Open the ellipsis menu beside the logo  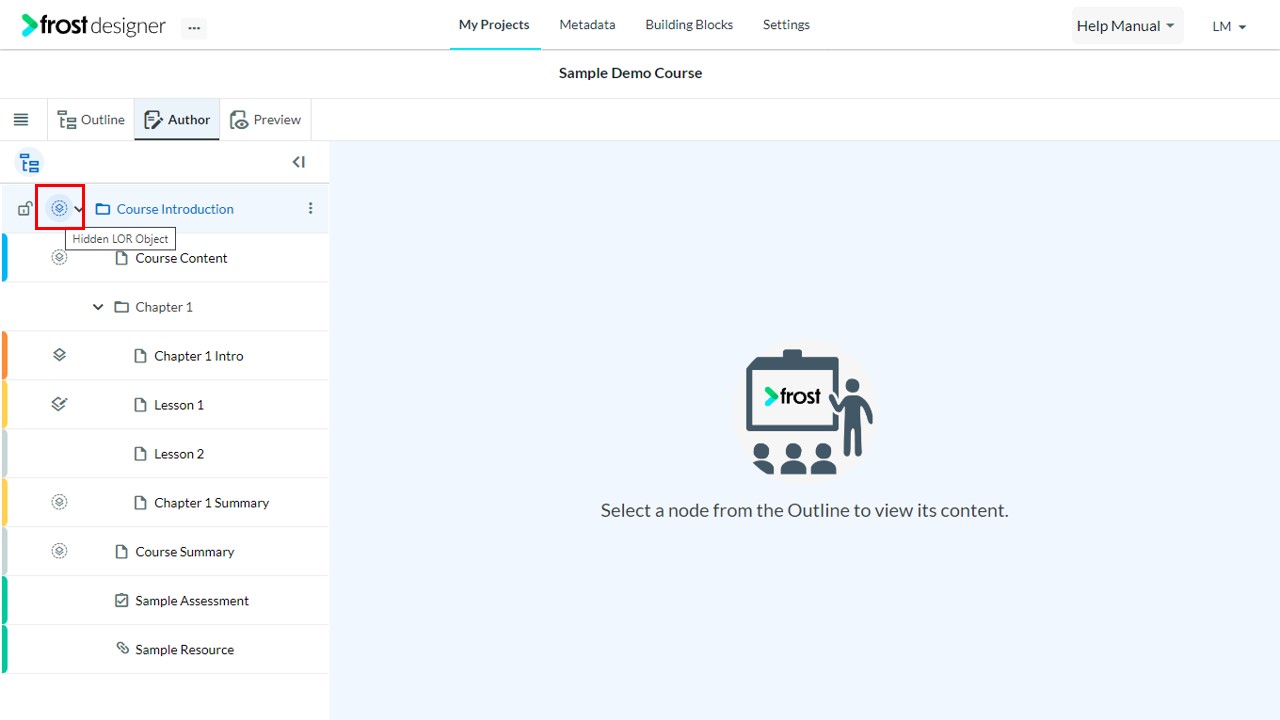[194, 28]
